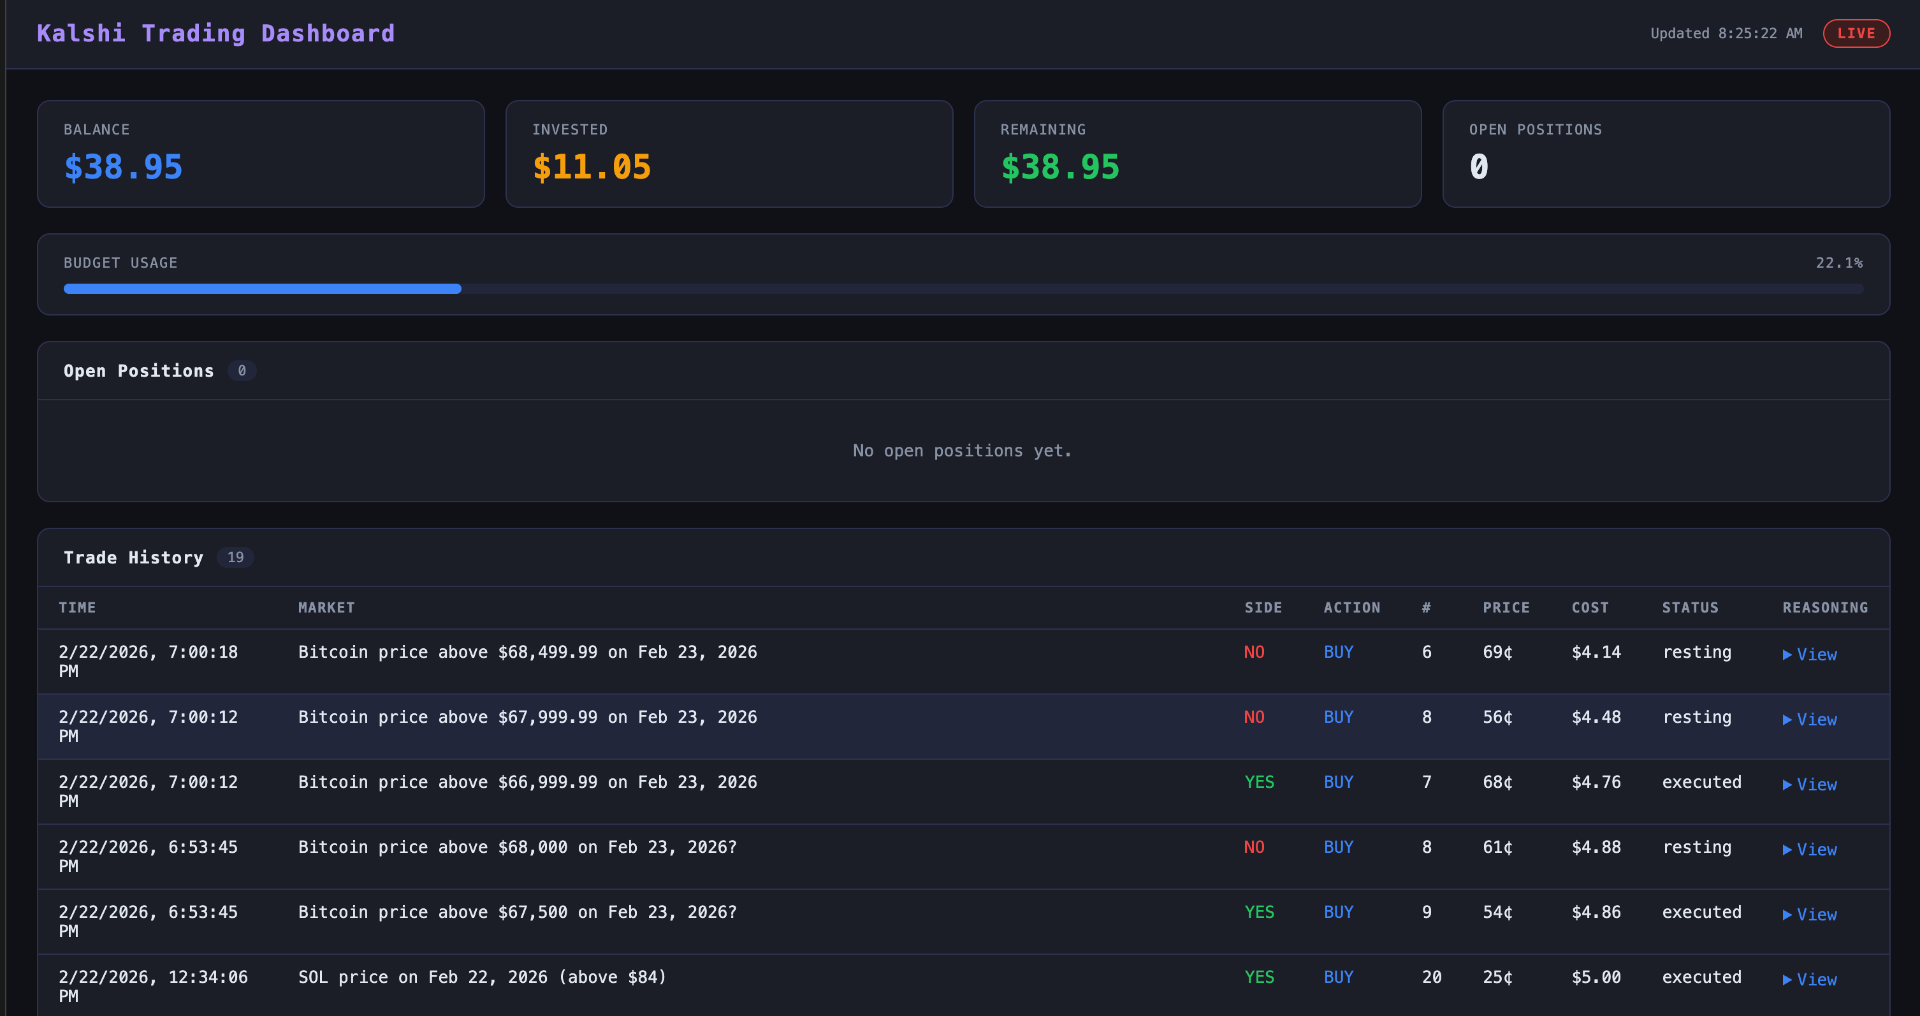
Task: Click the PRICE column header
Action: [x=1506, y=608]
